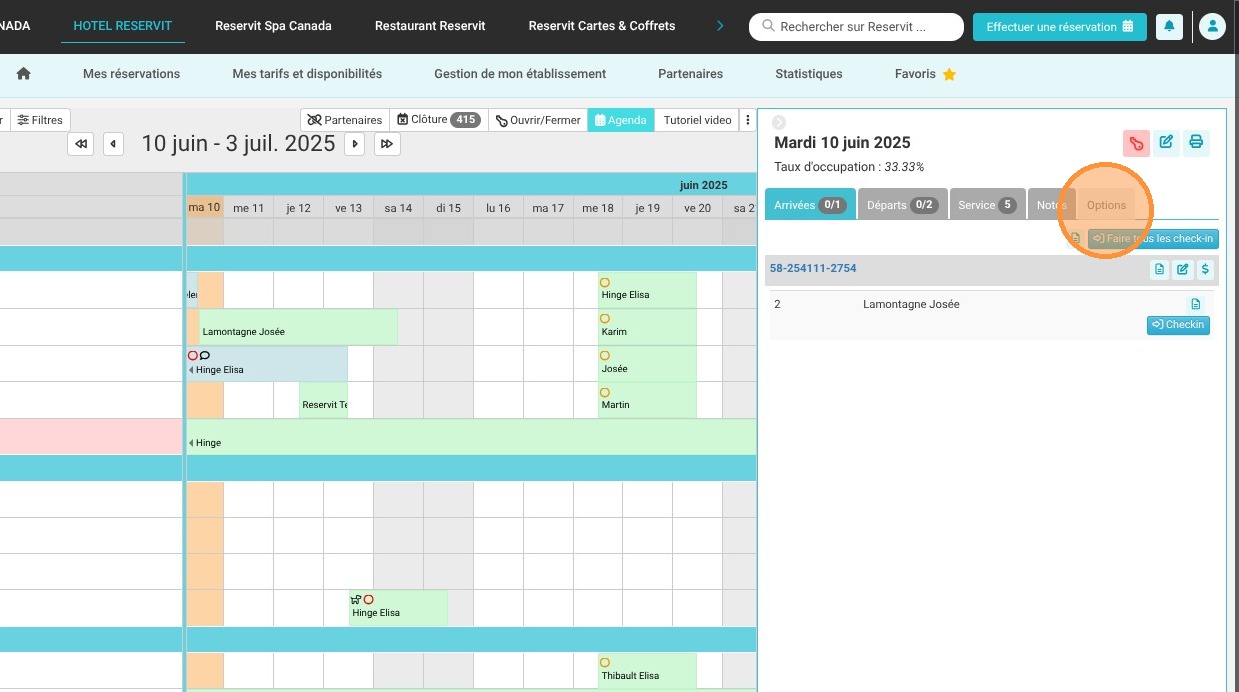Jump back with double-arrow rewind button
1239x692 pixels.
click(81, 144)
